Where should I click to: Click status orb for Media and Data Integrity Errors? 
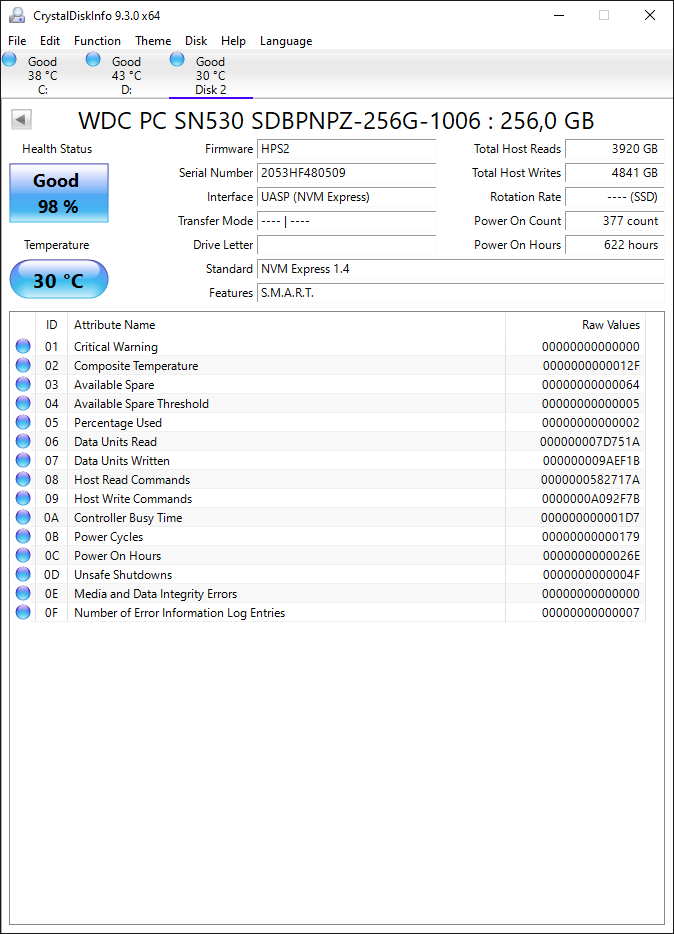tap(23, 593)
